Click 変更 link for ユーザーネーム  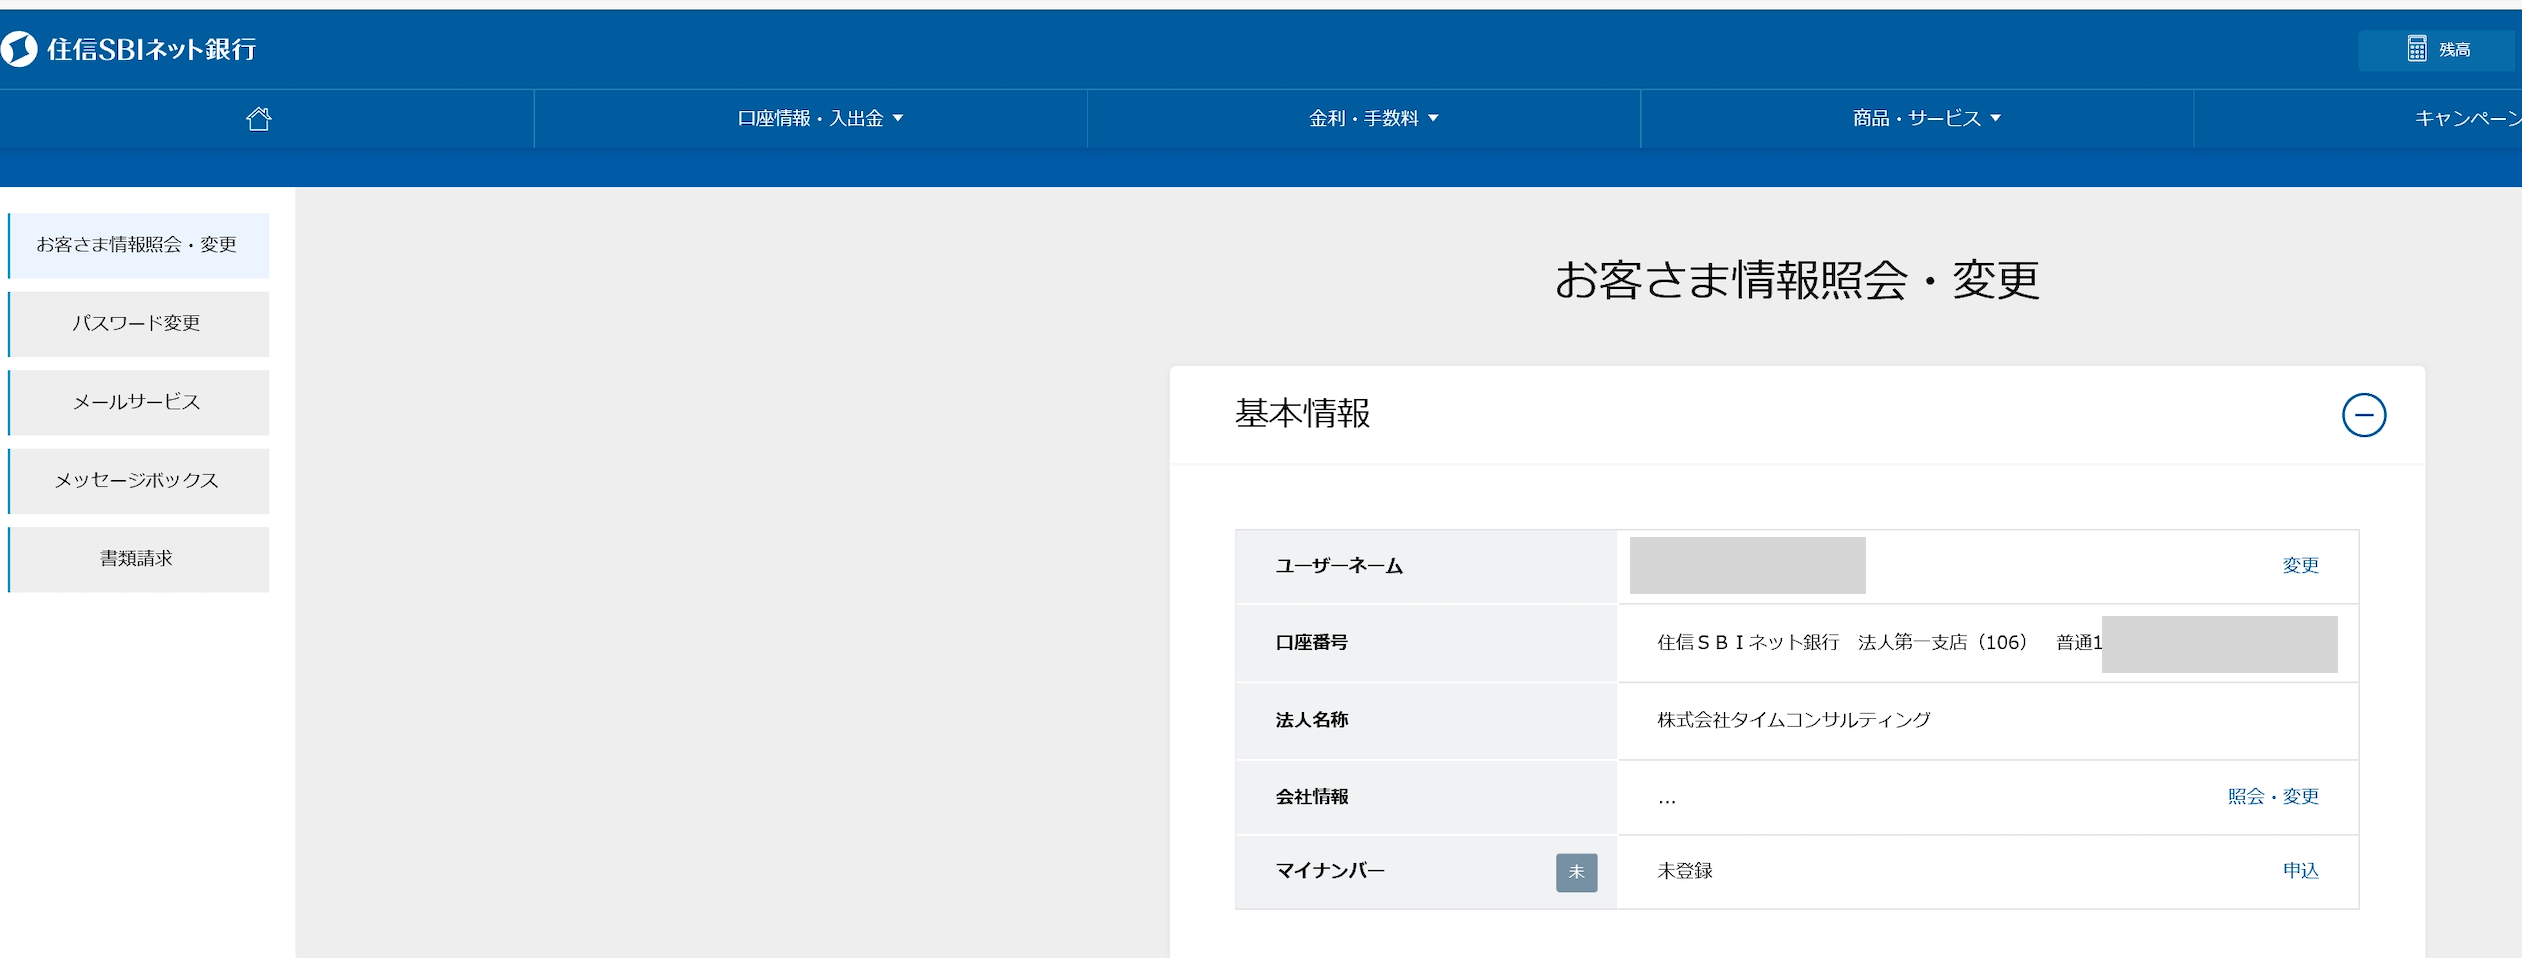click(x=2300, y=566)
